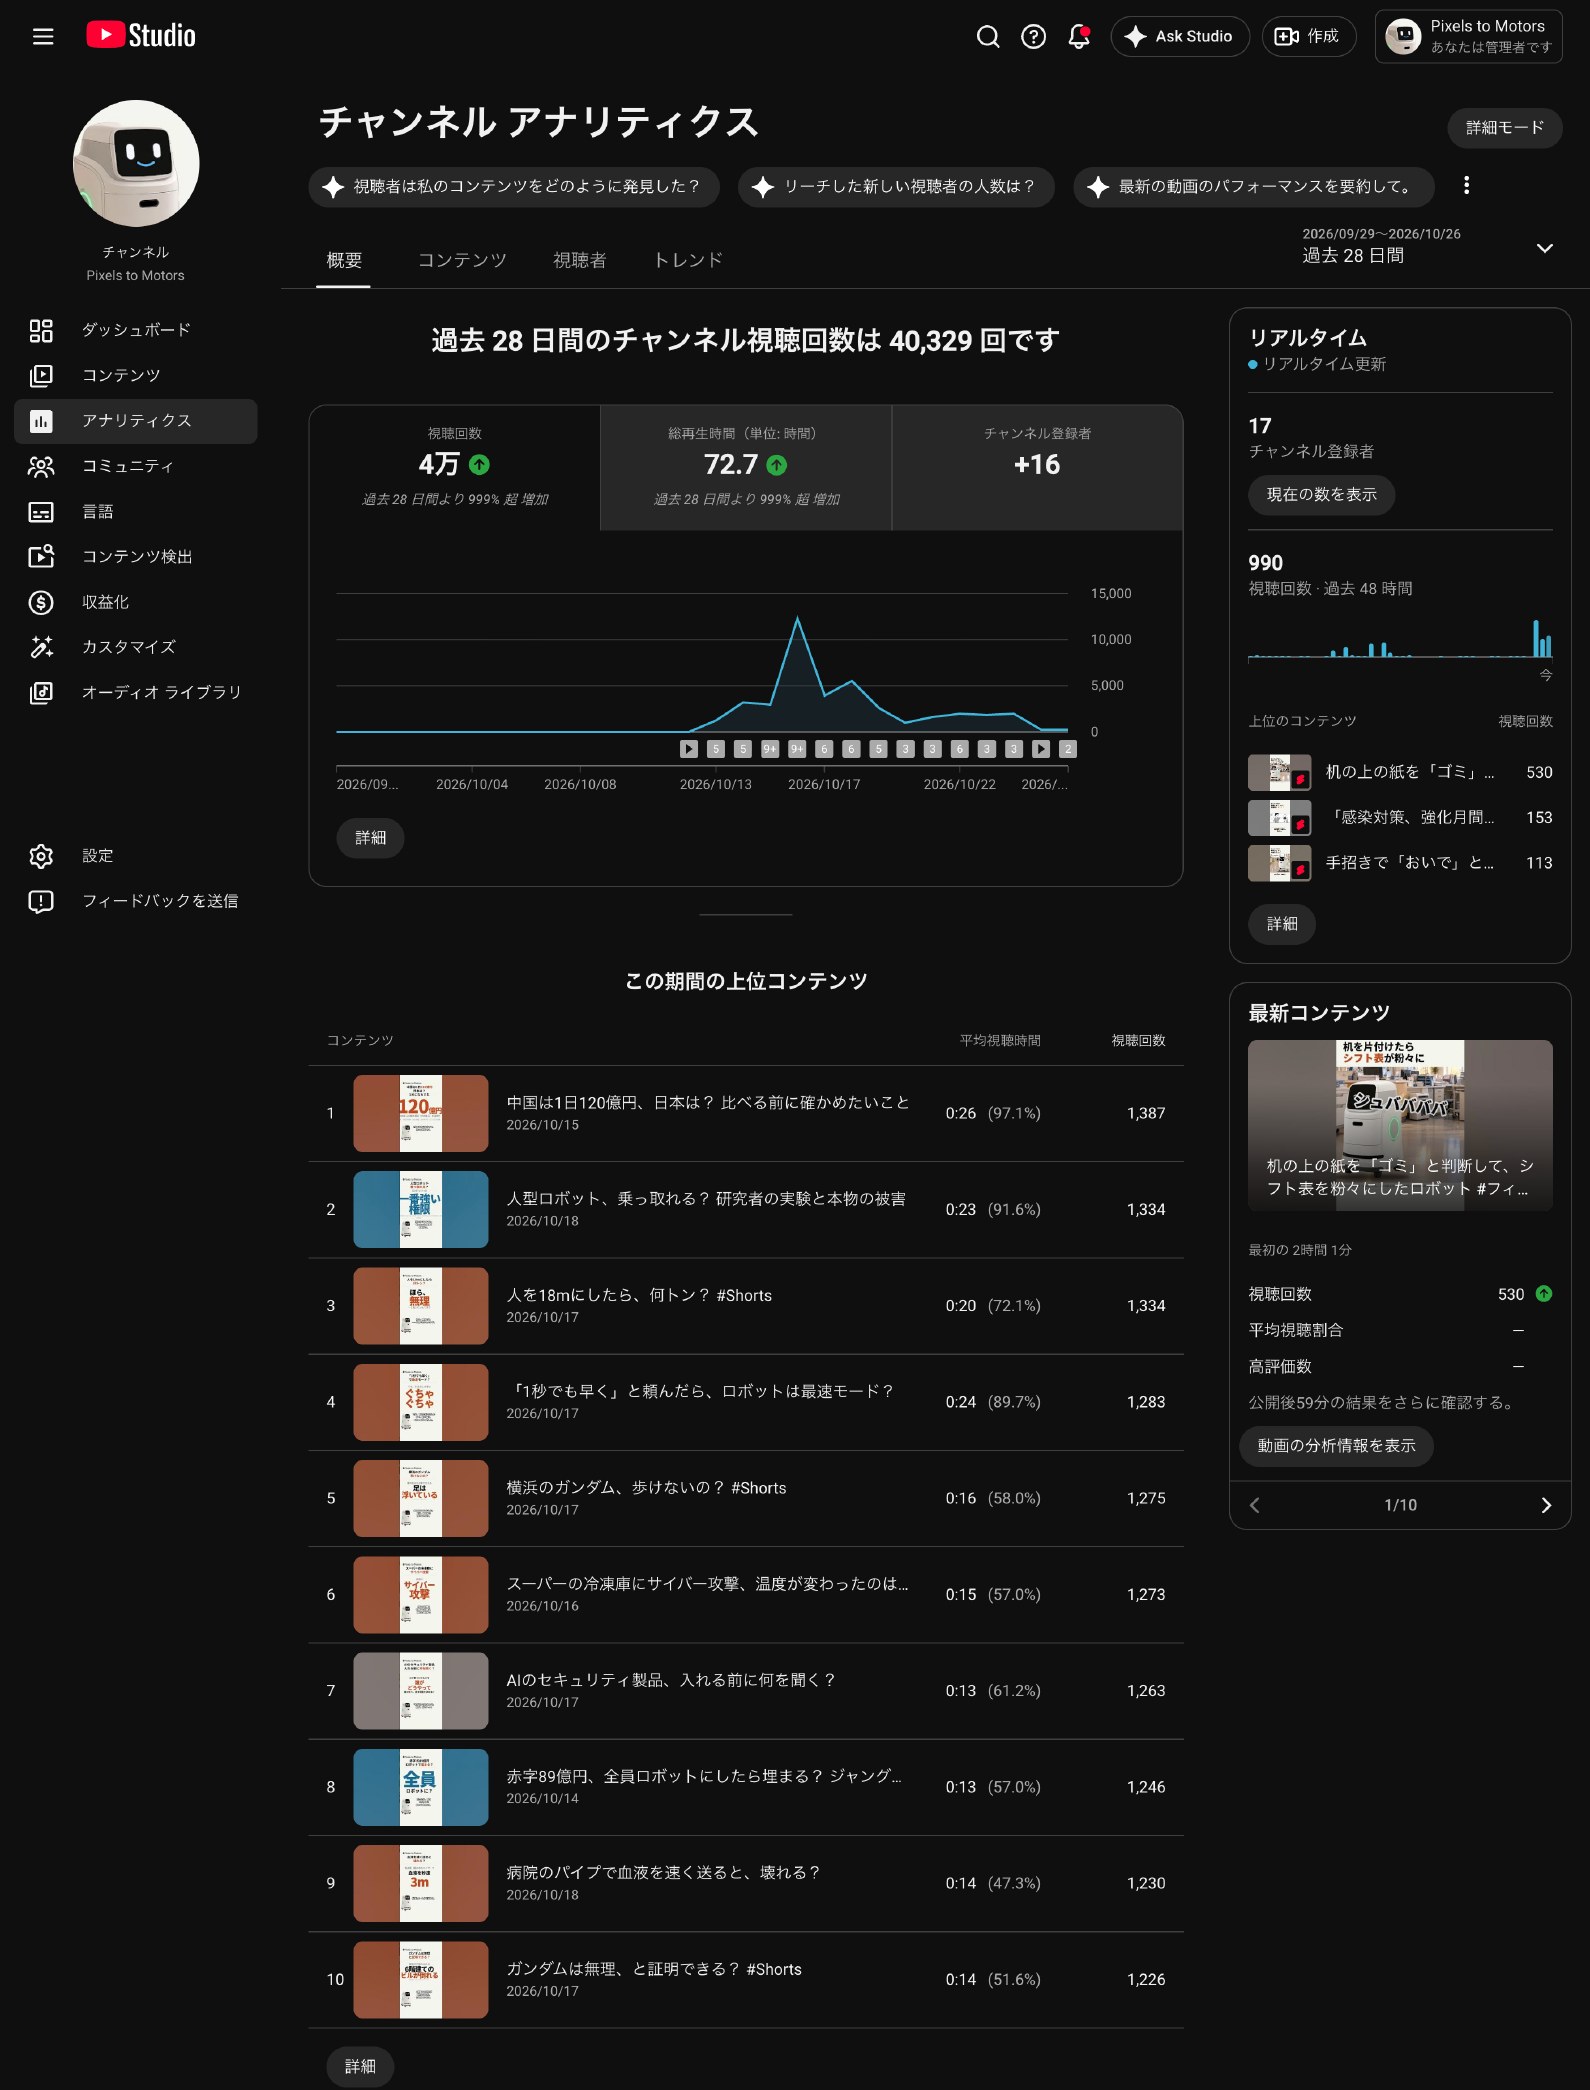This screenshot has width=1590, height=2090.
Task: Click 詳細 button under the realtime panel
Action: coord(1282,924)
